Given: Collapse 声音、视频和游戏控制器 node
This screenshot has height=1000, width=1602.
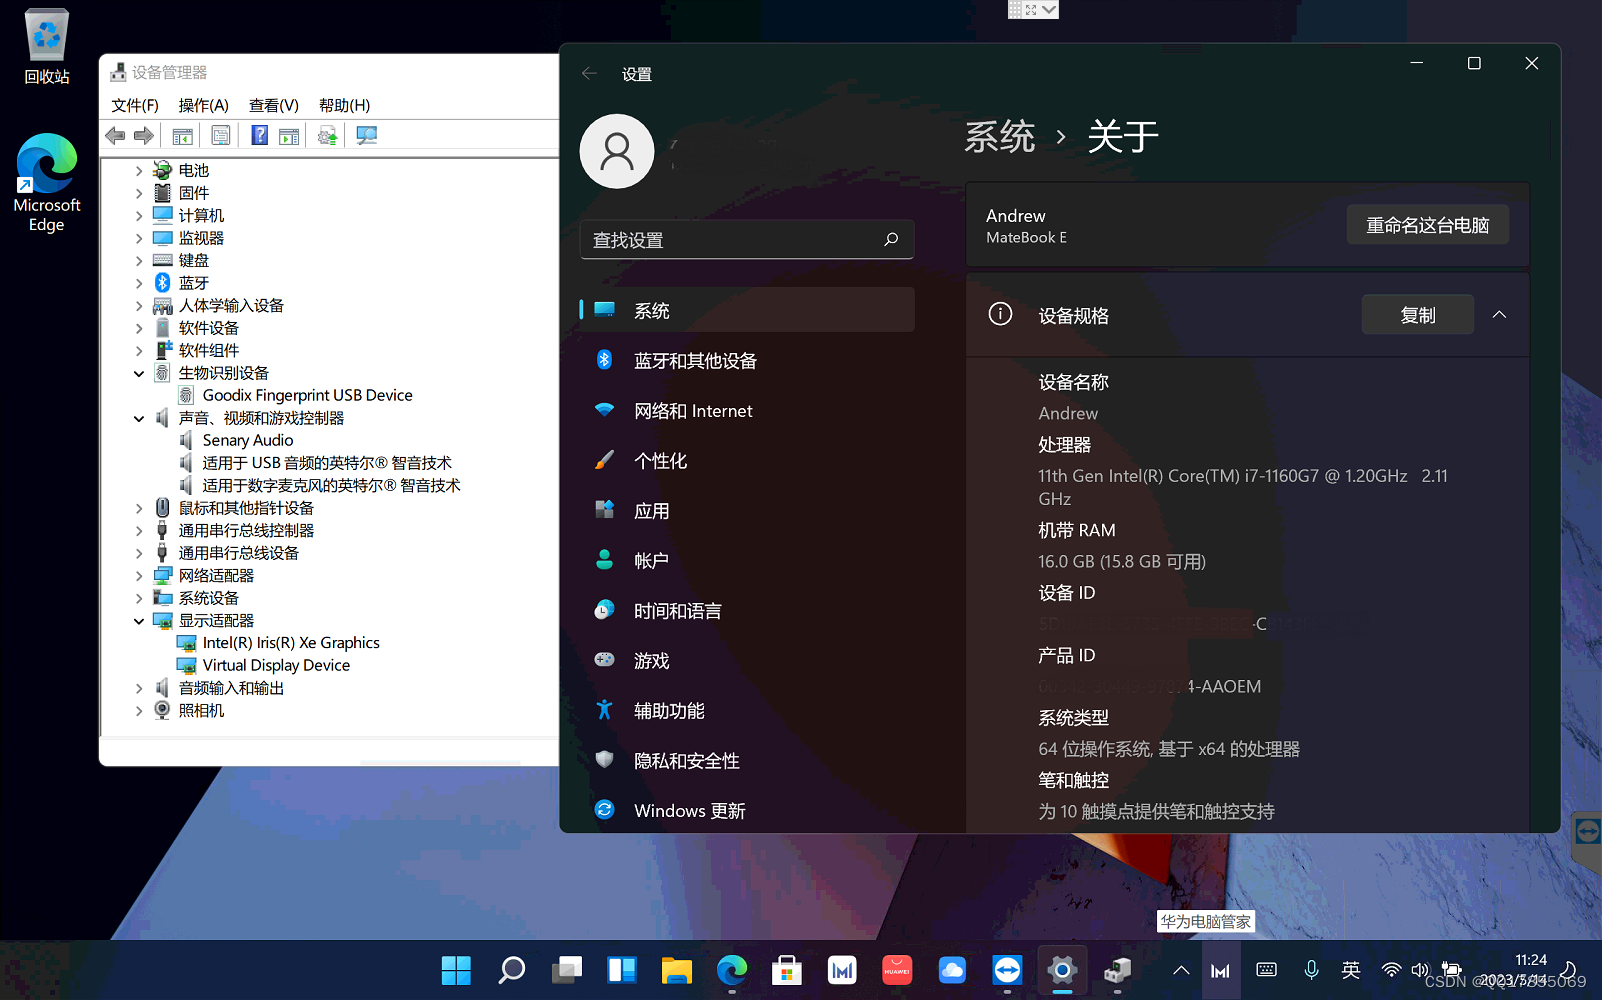Looking at the screenshot, I should pyautogui.click(x=139, y=418).
